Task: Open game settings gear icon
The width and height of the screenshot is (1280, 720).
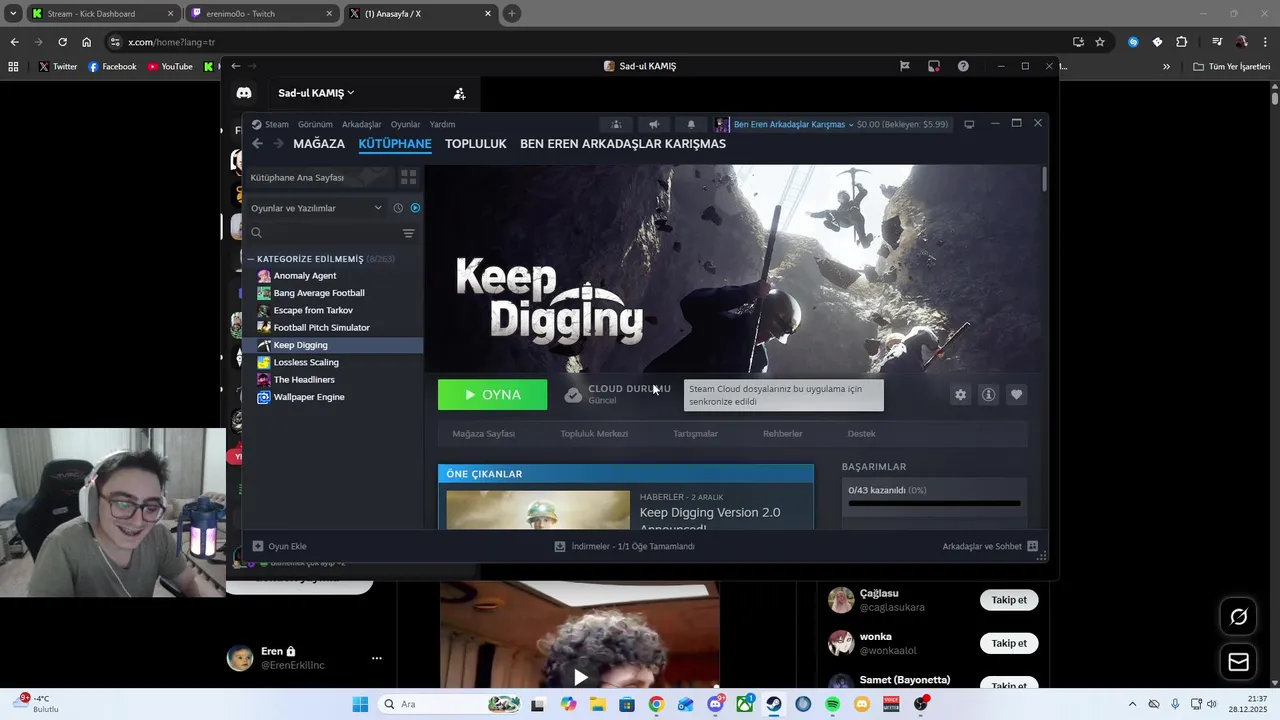Action: click(x=960, y=395)
